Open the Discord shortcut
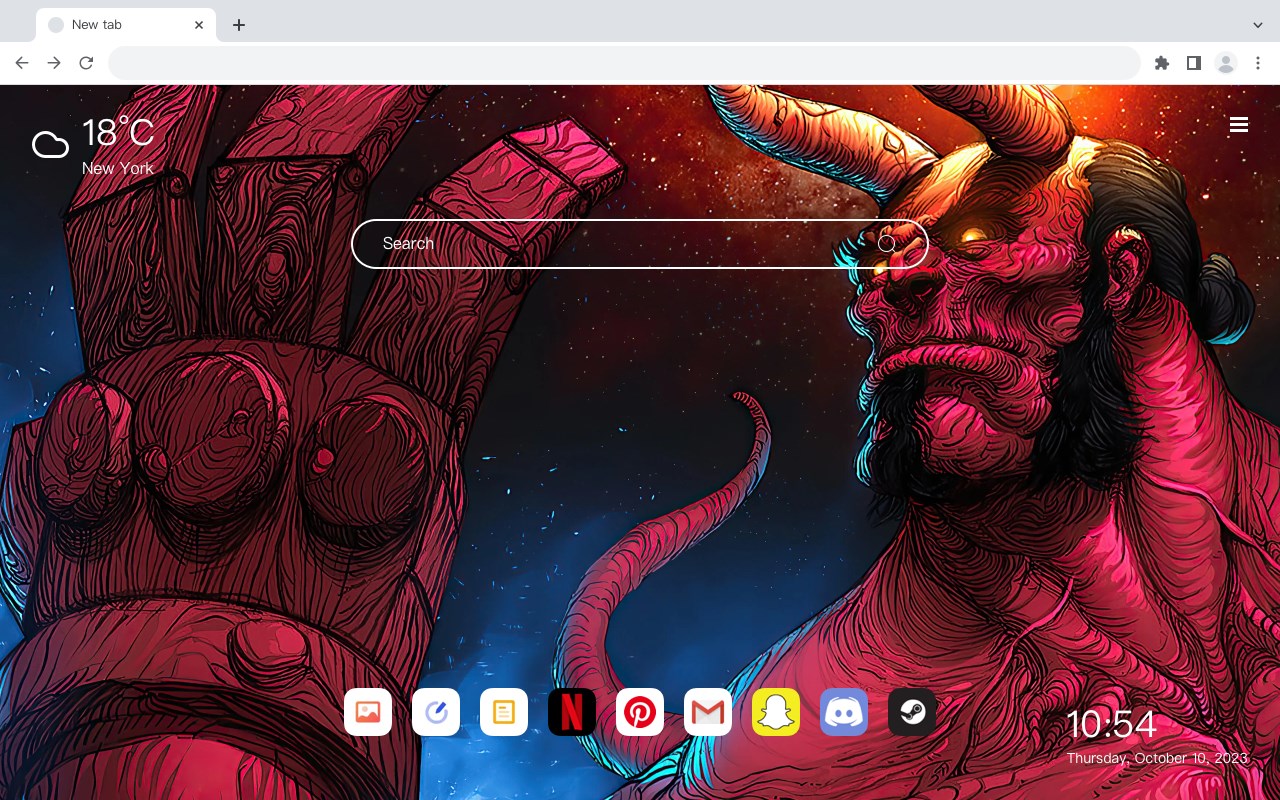The width and height of the screenshot is (1280, 800). point(844,712)
